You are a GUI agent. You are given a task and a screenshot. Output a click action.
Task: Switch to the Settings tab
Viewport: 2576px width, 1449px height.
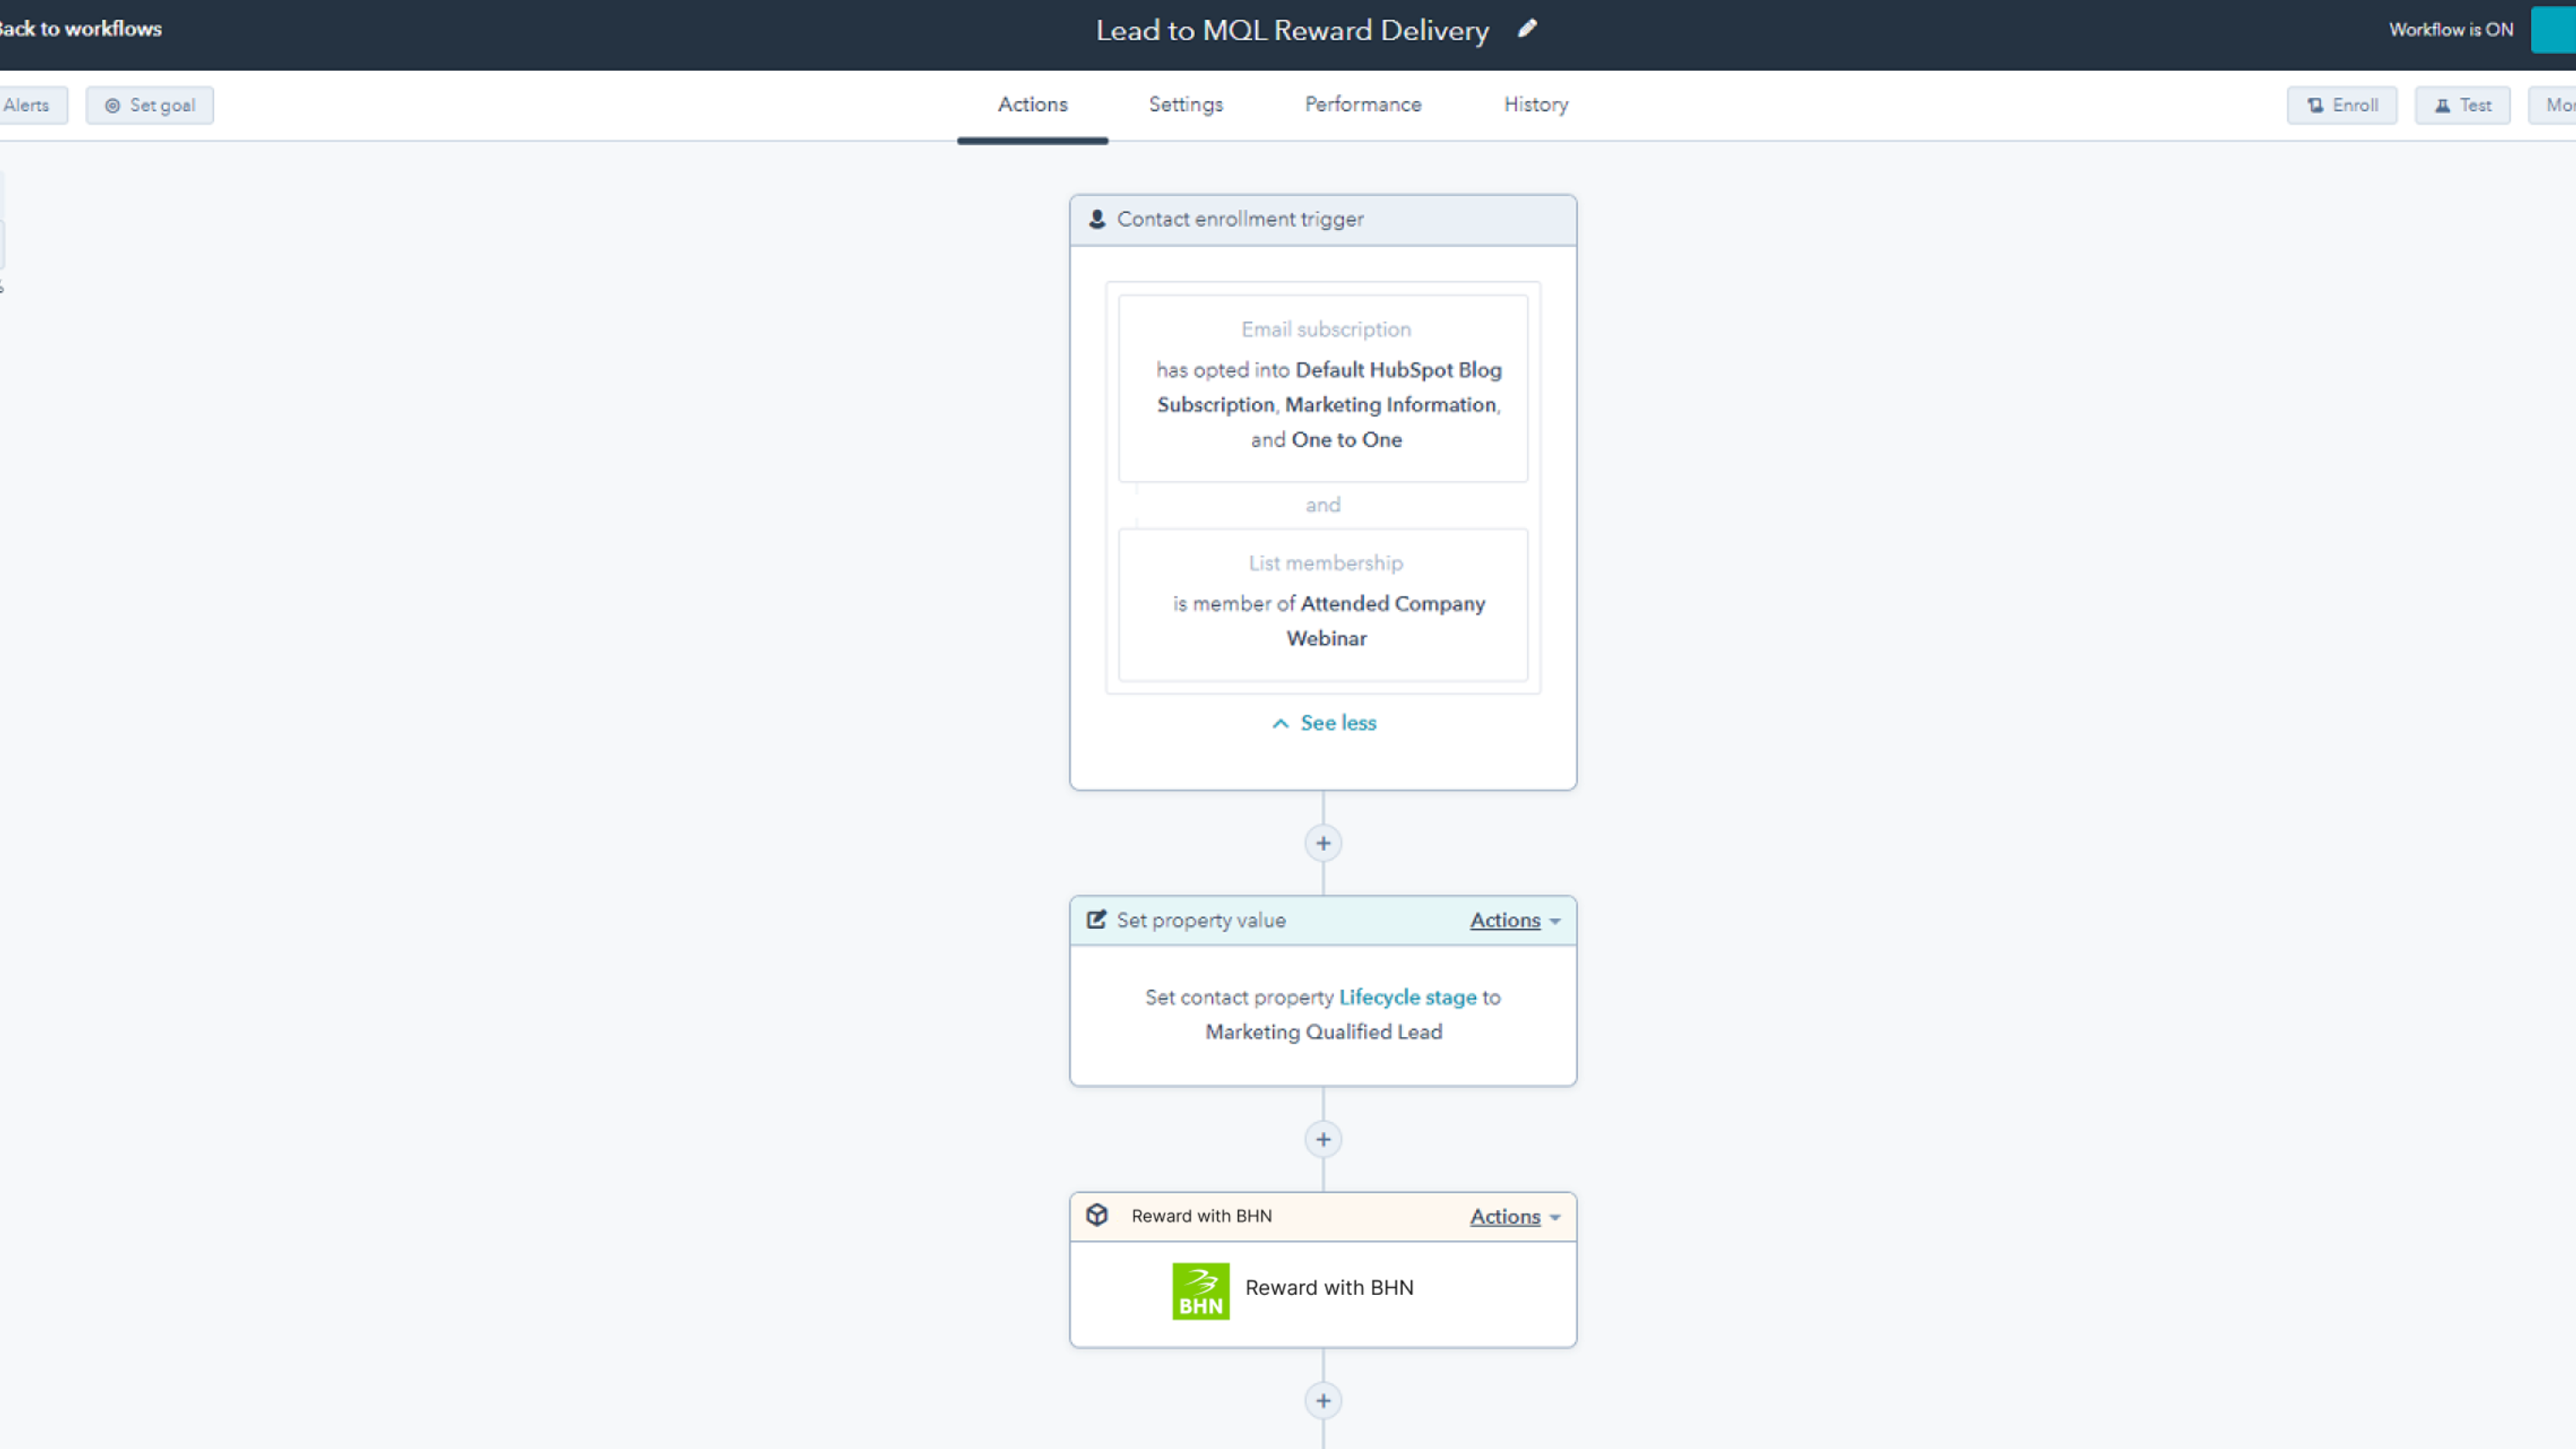click(x=1185, y=104)
